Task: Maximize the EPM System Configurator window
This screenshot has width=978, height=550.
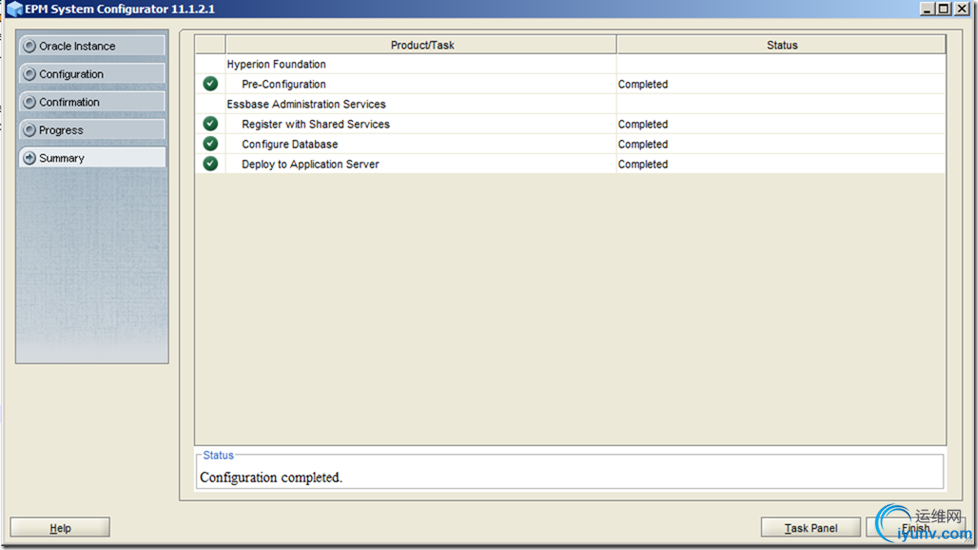Action: (944, 9)
